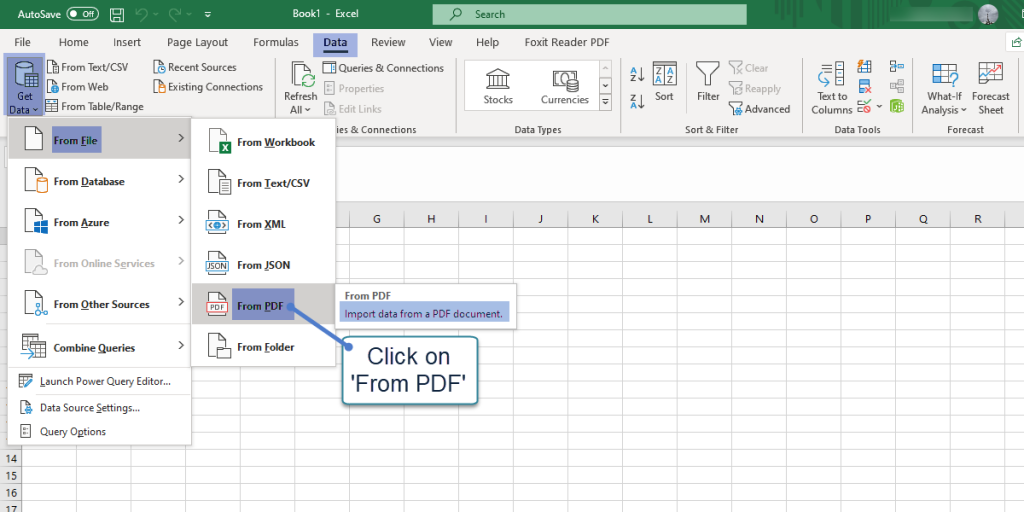Open Existing Connections

click(x=208, y=87)
